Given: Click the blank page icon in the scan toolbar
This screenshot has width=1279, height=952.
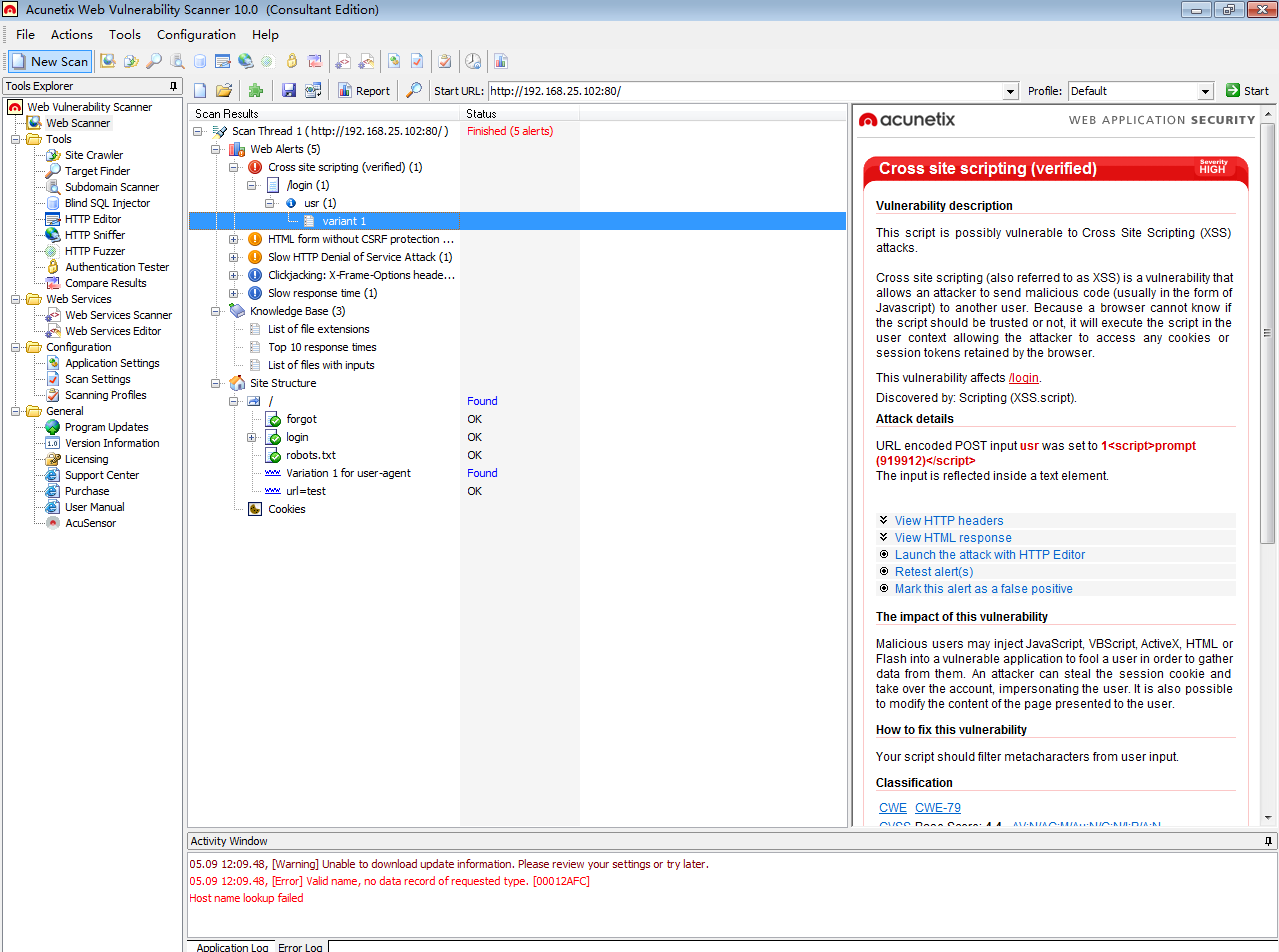Looking at the screenshot, I should coord(200,91).
